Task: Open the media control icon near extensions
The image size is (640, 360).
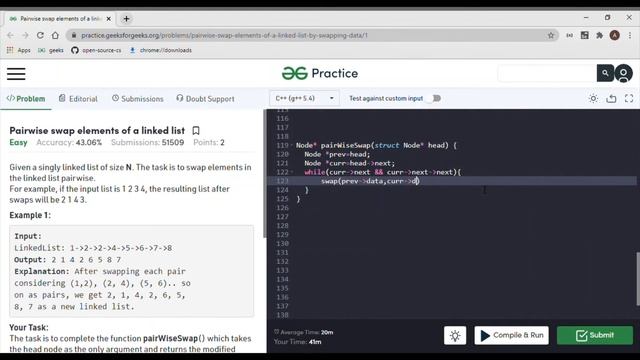Action: 569,36
